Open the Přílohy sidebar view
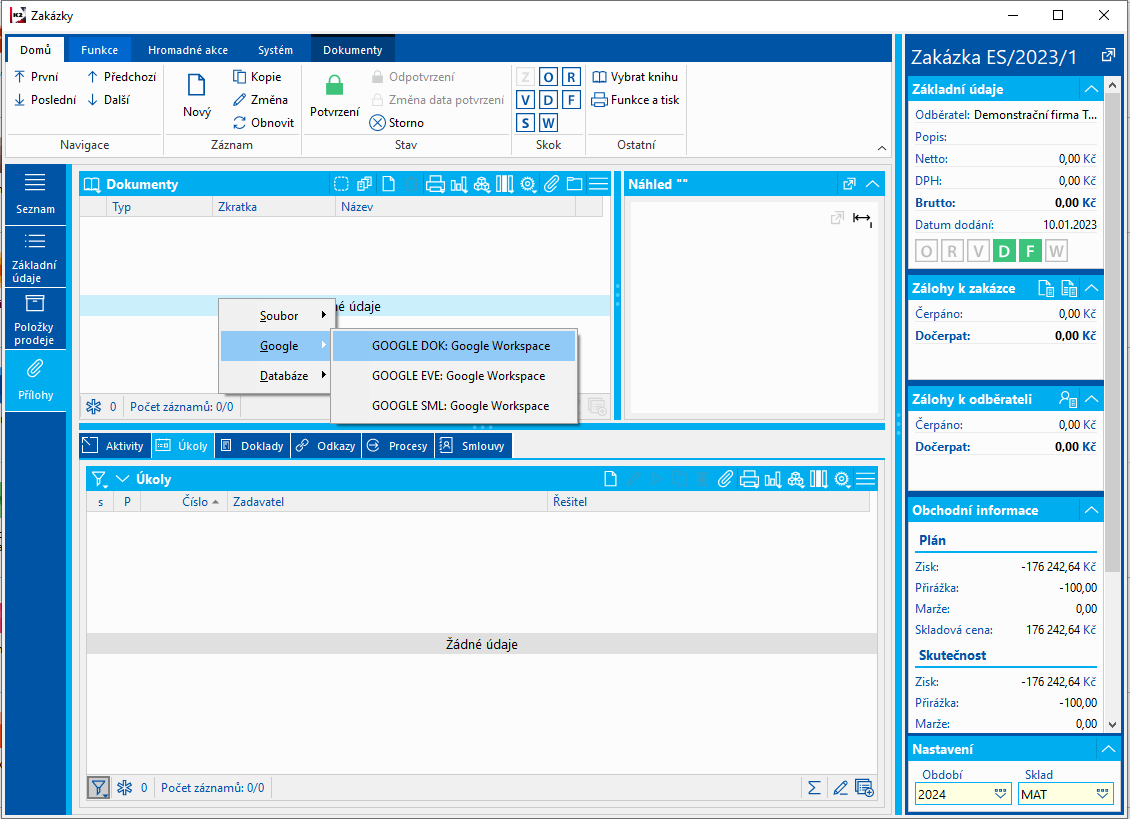This screenshot has width=1130, height=819. pyautogui.click(x=35, y=381)
